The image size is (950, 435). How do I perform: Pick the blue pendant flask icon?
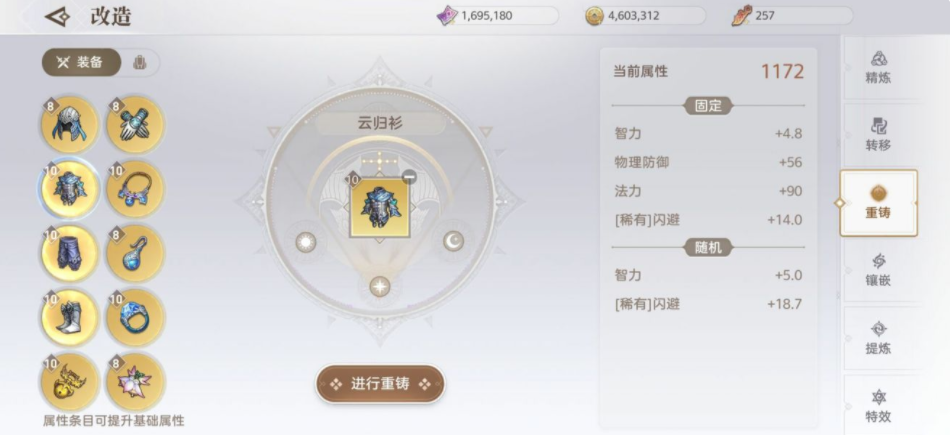pos(135,253)
